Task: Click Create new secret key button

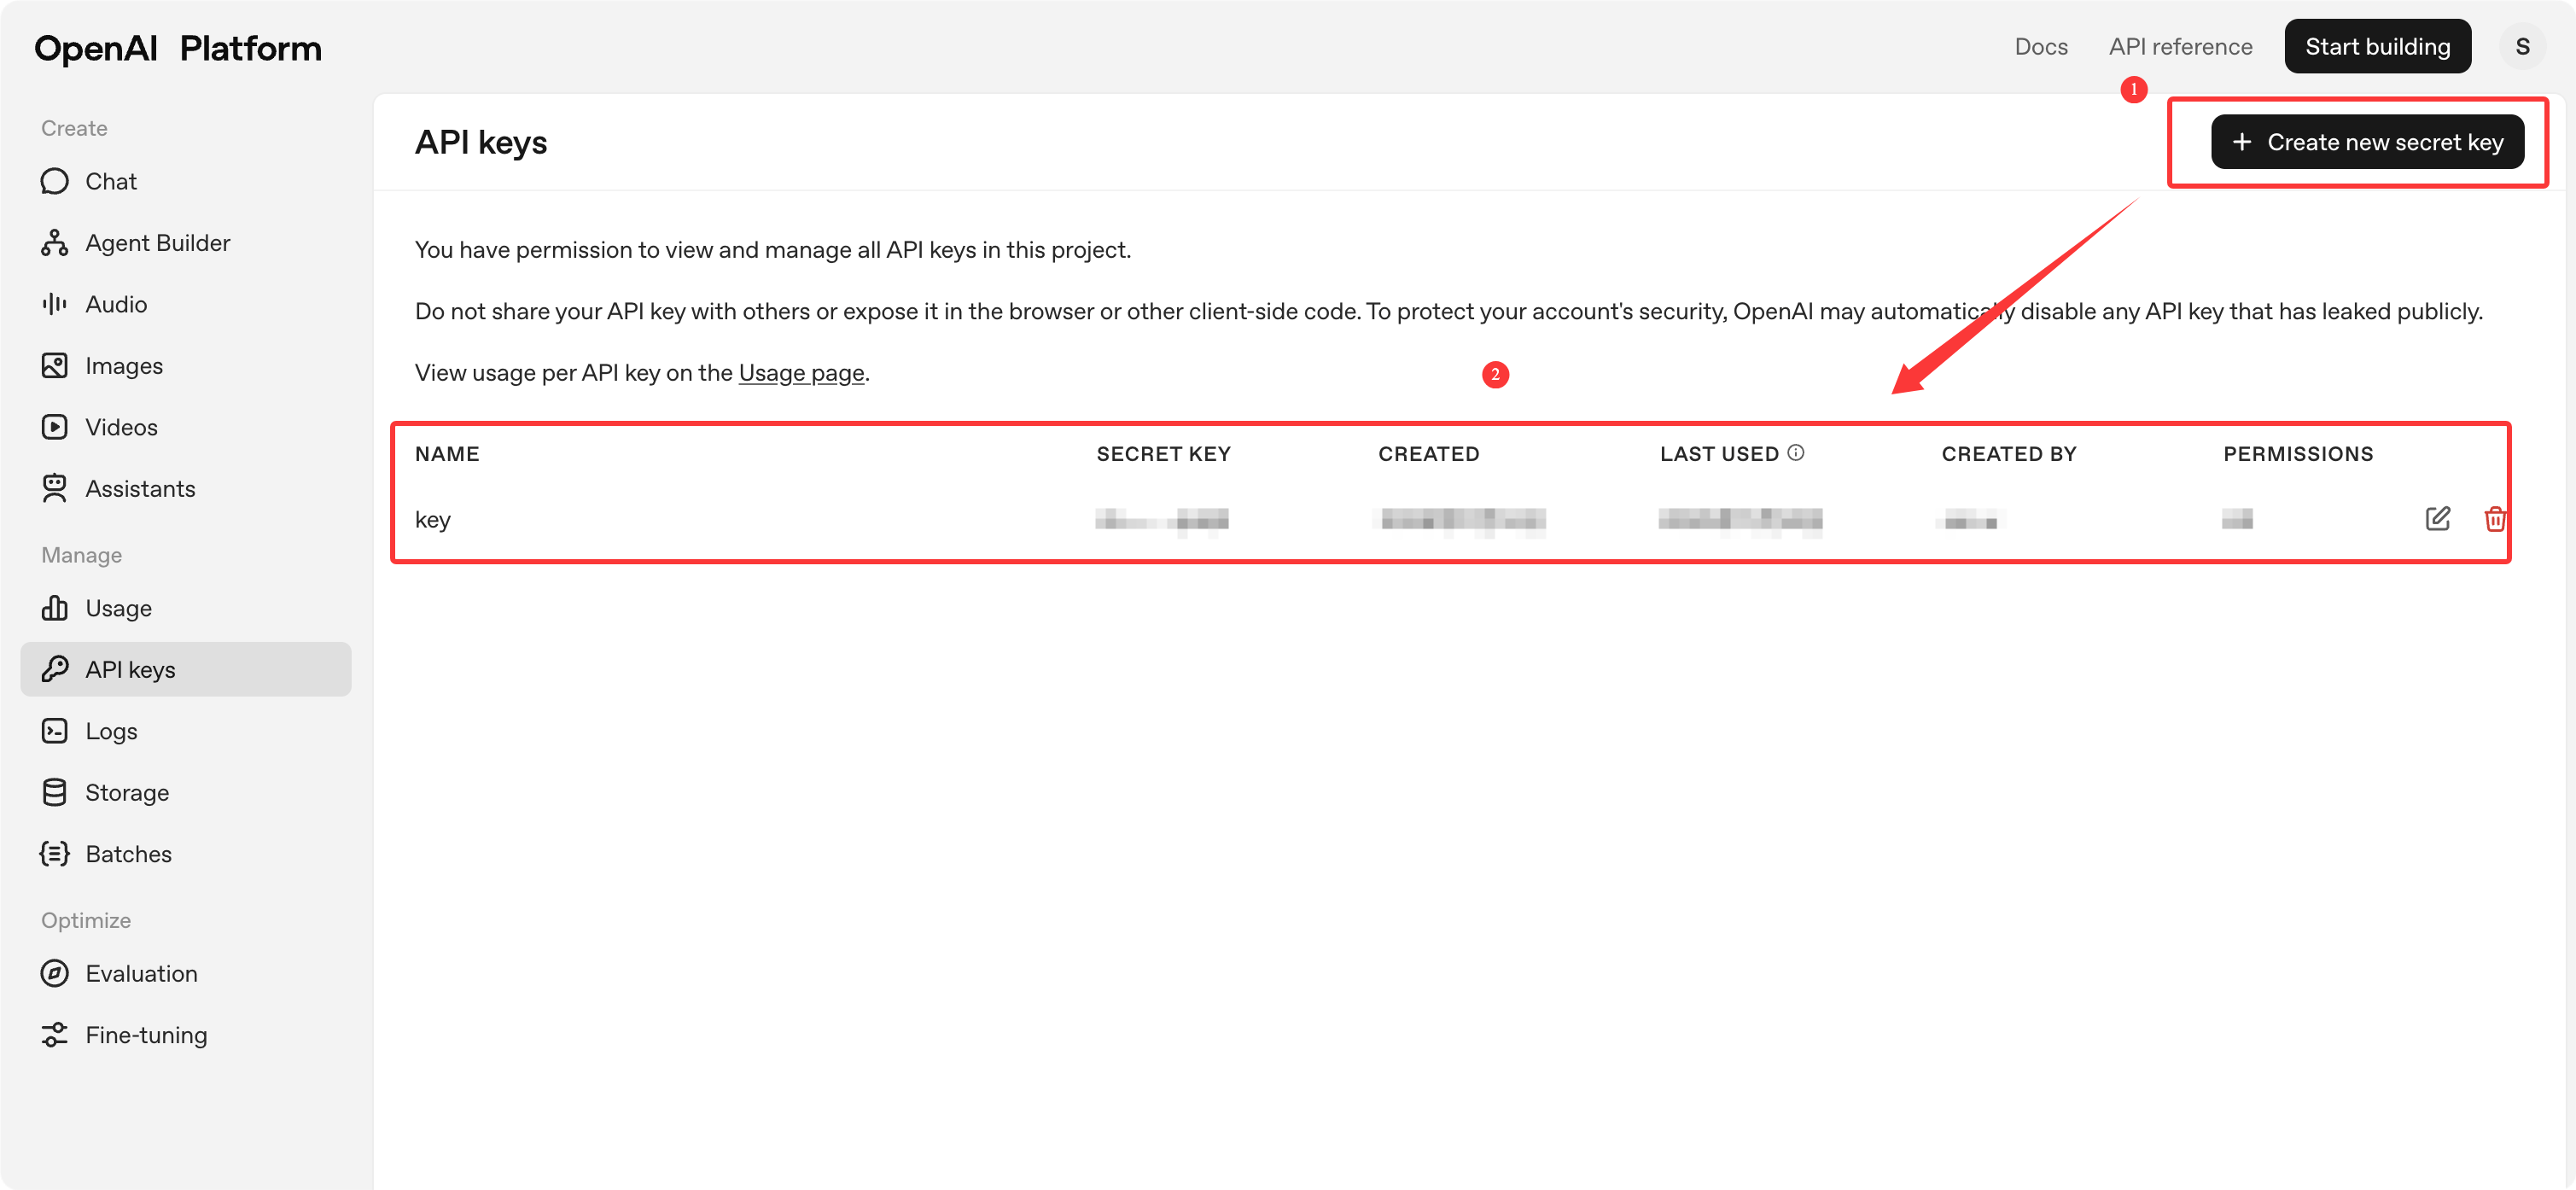Action: [x=2367, y=142]
